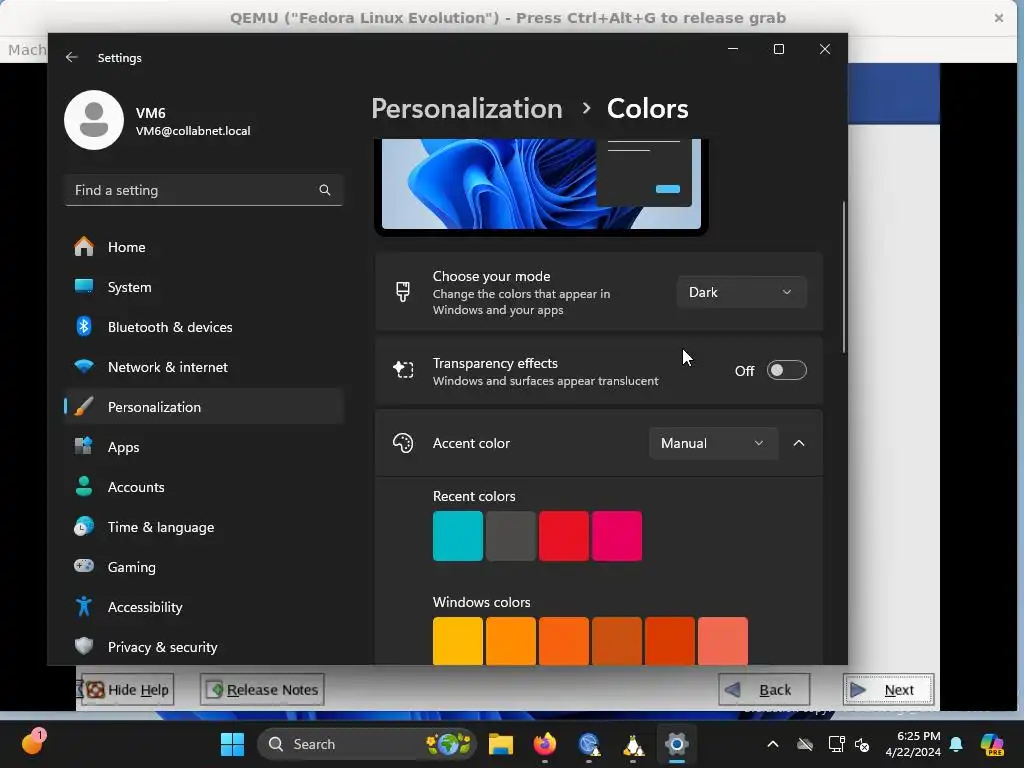Click the Accessibility figure icon
The height and width of the screenshot is (768, 1024).
tap(84, 607)
